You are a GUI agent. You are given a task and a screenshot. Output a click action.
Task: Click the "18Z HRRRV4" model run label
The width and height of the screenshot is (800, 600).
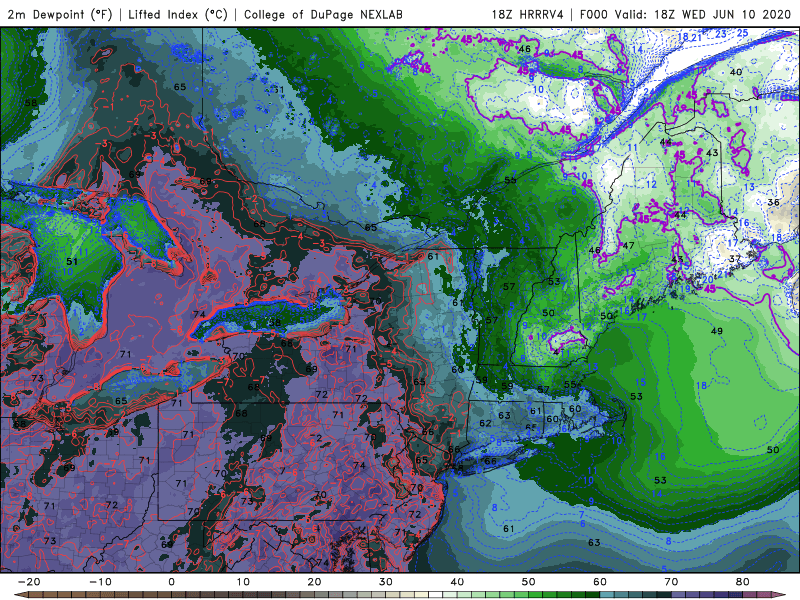point(528,15)
